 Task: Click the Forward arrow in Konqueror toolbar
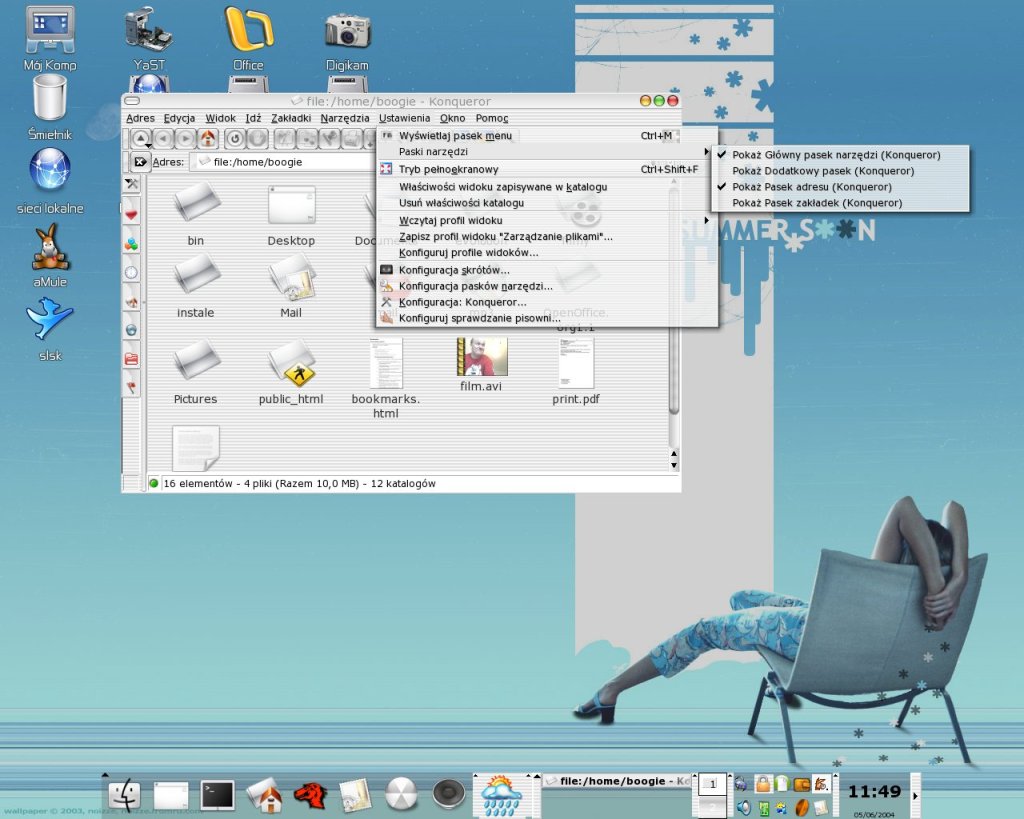pos(185,138)
